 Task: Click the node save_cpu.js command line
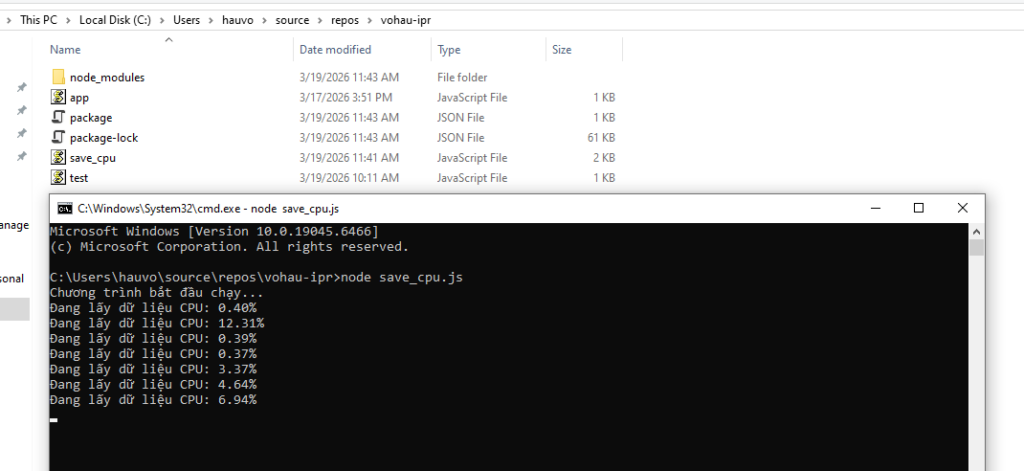[x=256, y=278]
